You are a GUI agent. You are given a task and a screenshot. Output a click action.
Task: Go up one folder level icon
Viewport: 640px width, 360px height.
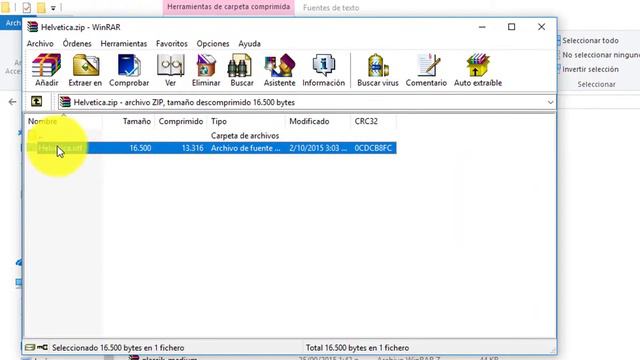pos(36,102)
